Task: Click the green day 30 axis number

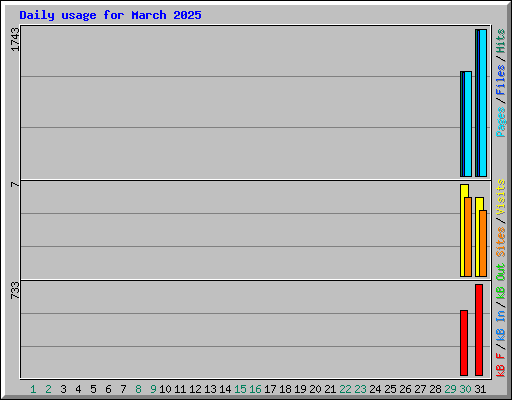Action: pos(465,389)
